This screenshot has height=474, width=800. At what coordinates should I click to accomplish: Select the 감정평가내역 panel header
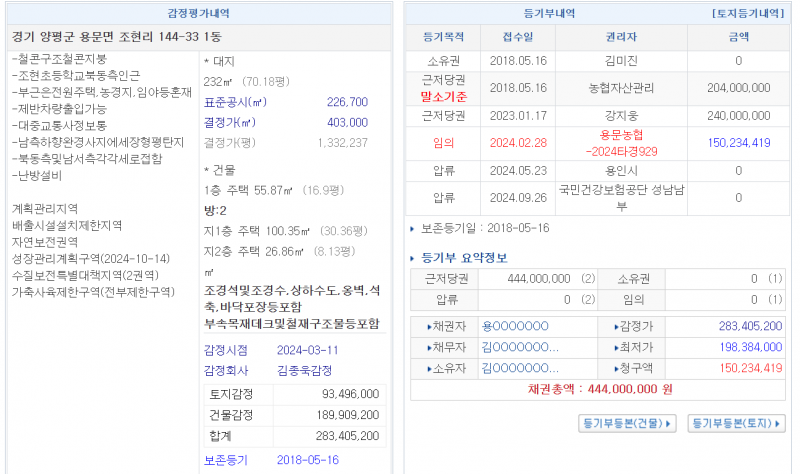[x=201, y=14]
